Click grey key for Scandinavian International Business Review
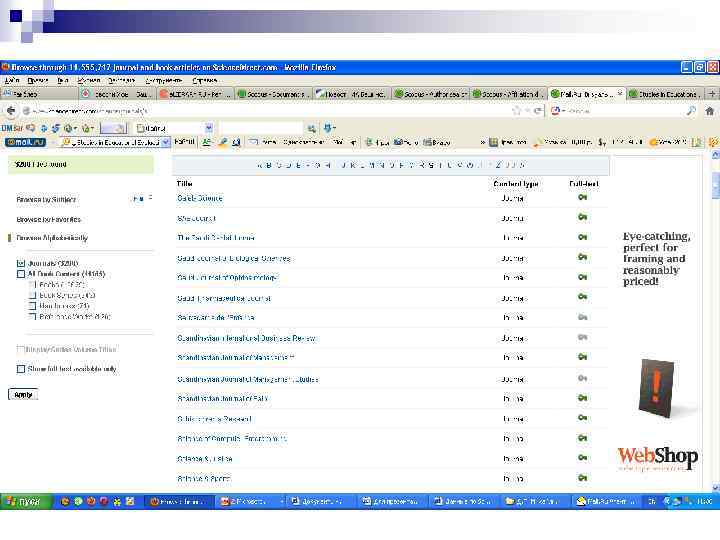The height and width of the screenshot is (540, 720). coord(582,338)
